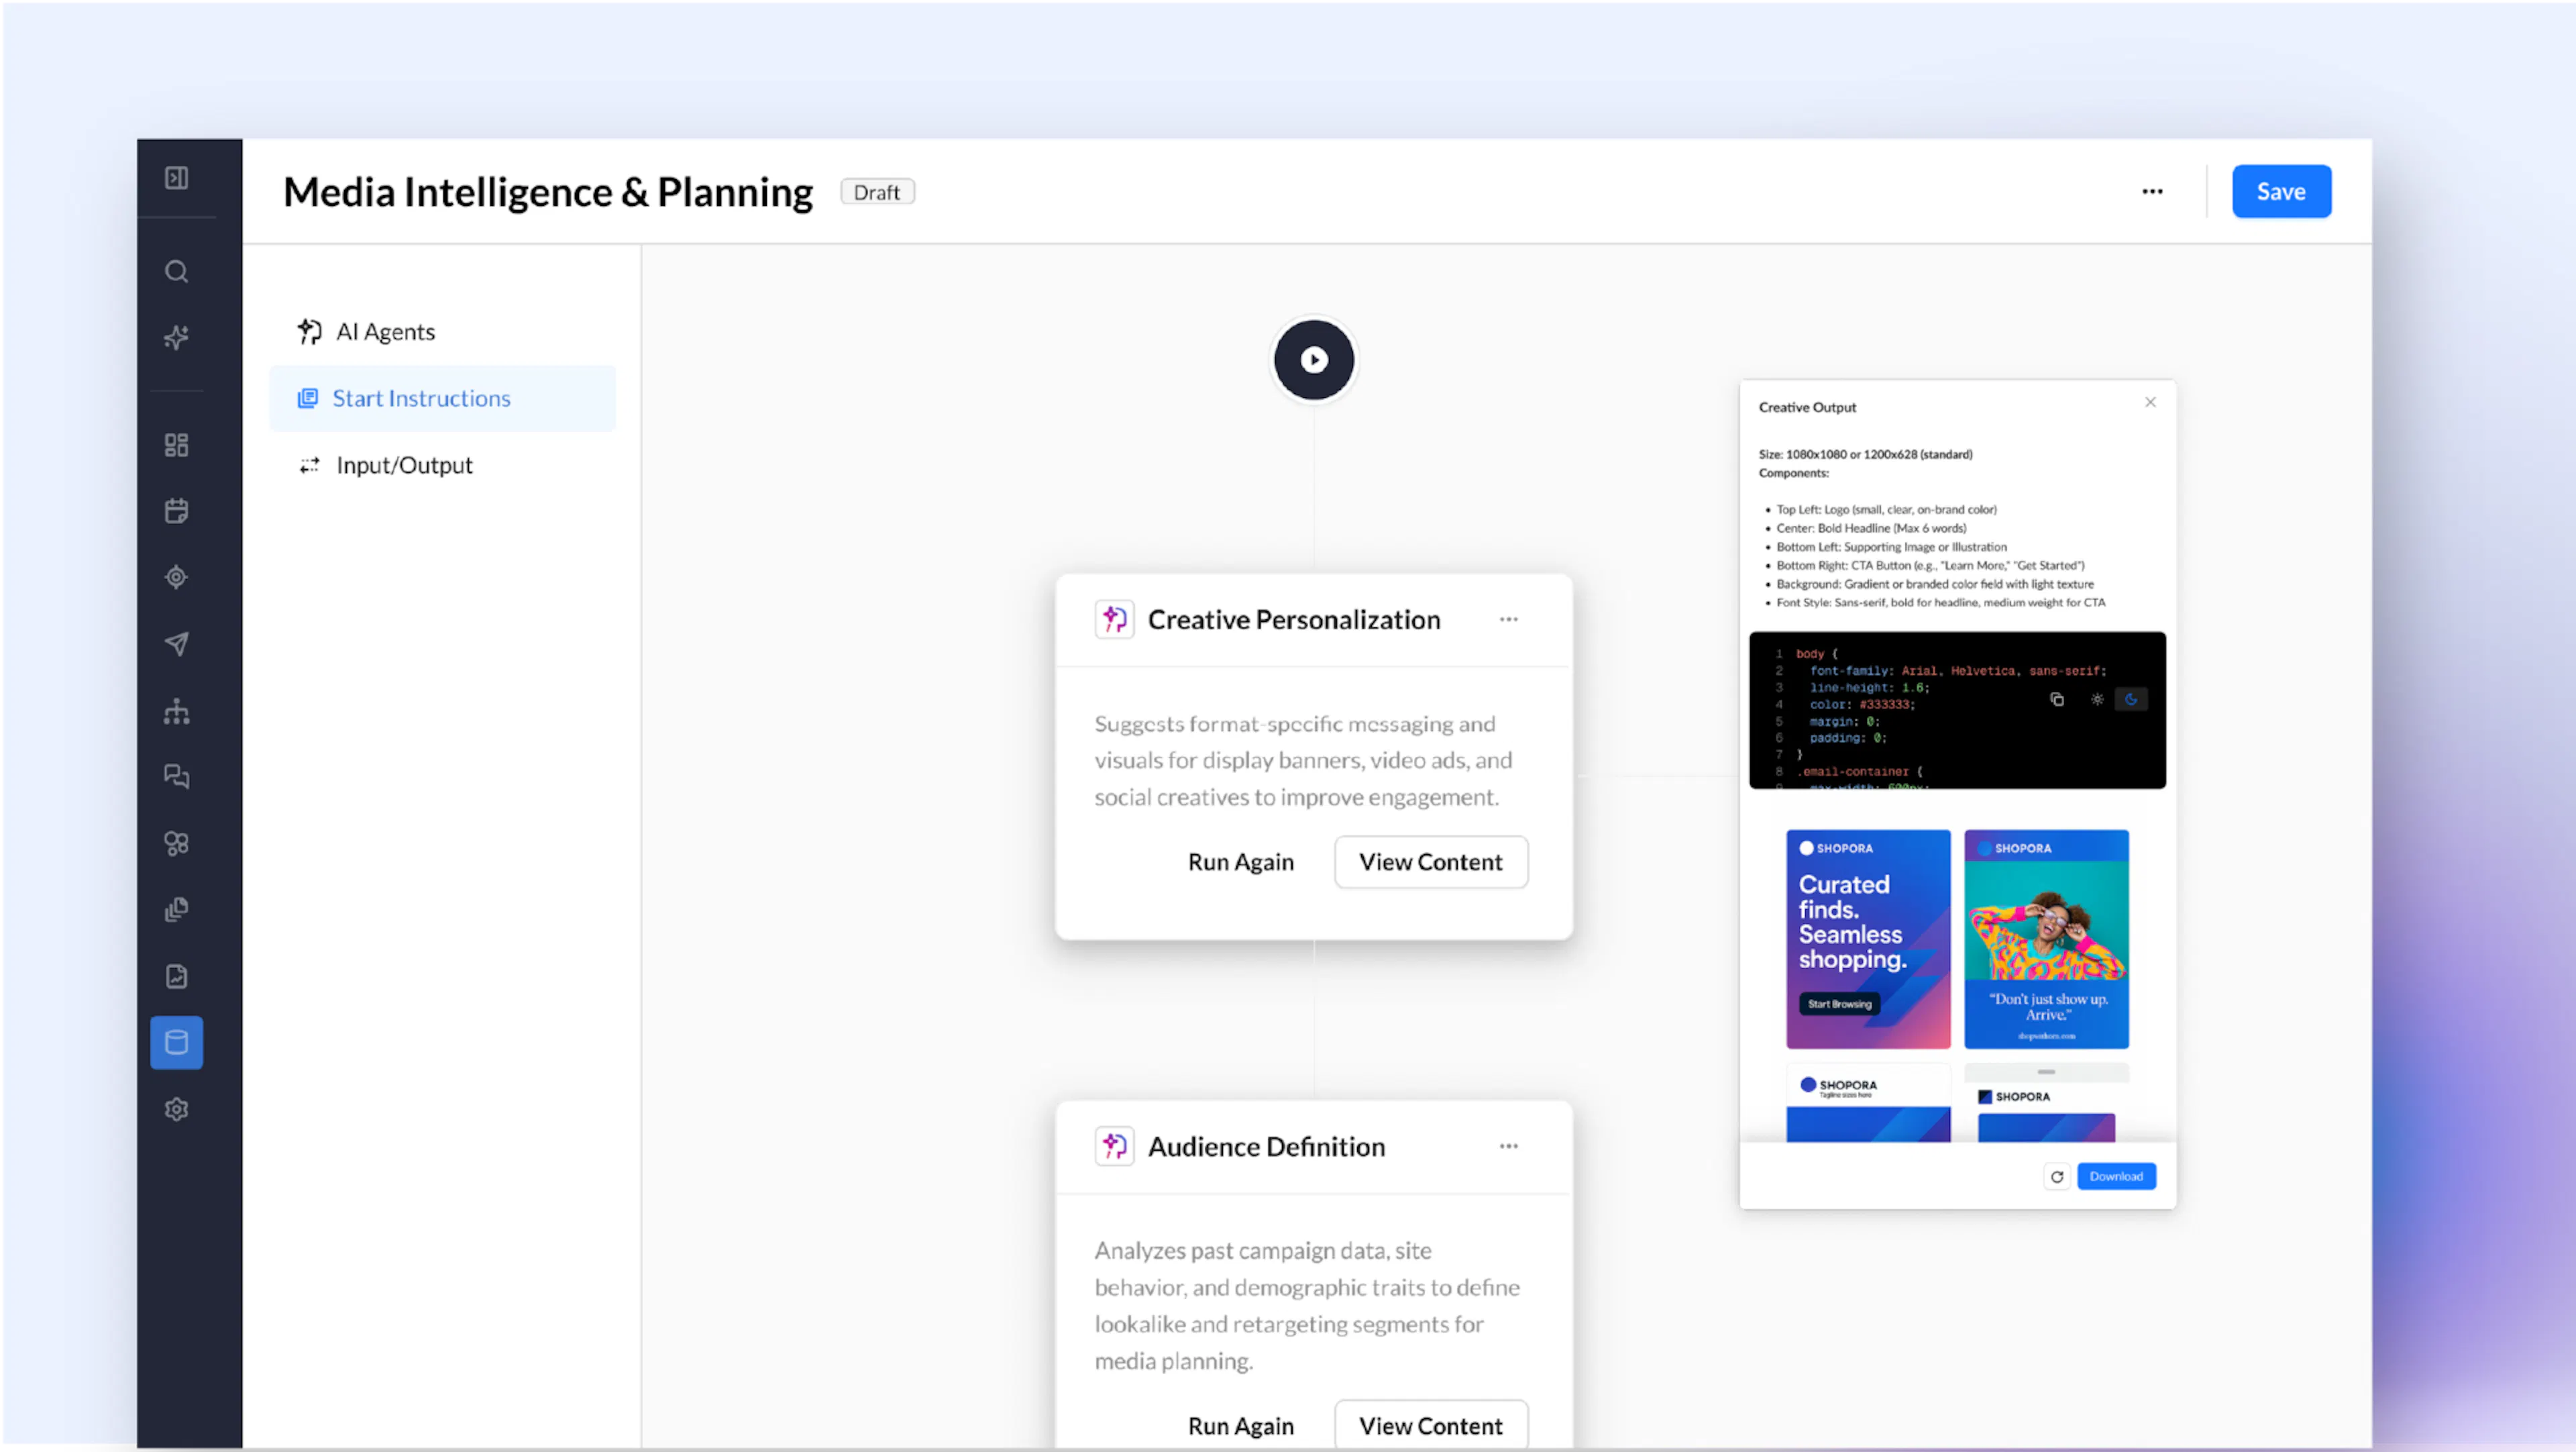Close the Creative Output panel

[2150, 402]
